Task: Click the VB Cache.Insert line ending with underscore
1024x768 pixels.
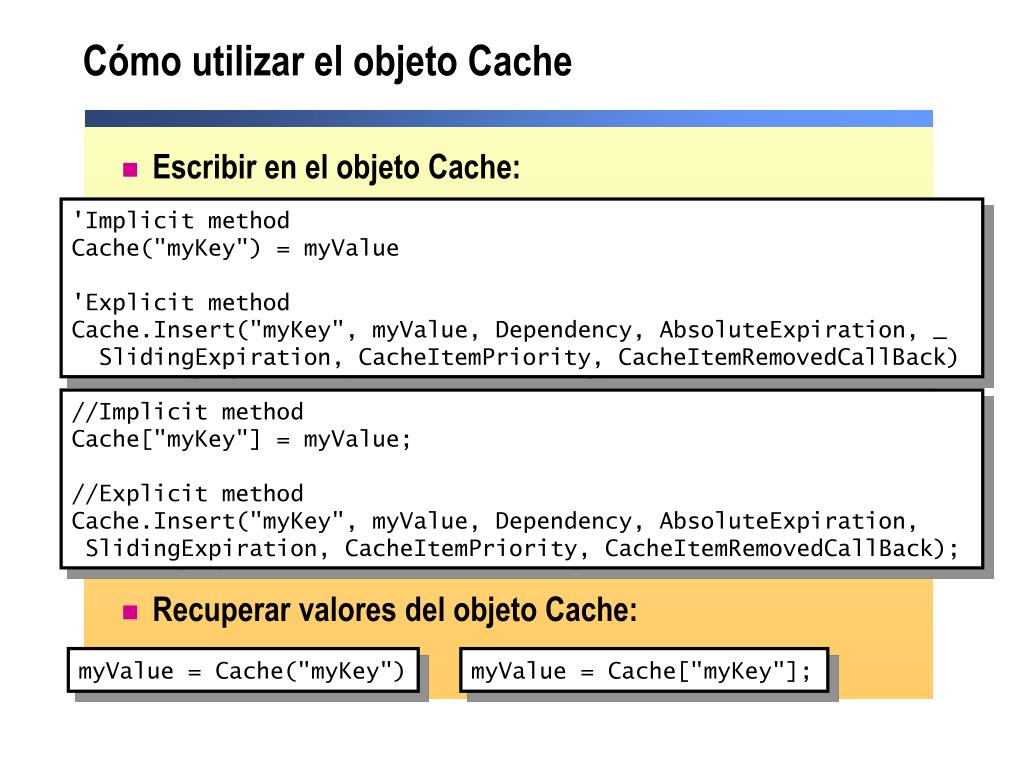Action: point(509,330)
